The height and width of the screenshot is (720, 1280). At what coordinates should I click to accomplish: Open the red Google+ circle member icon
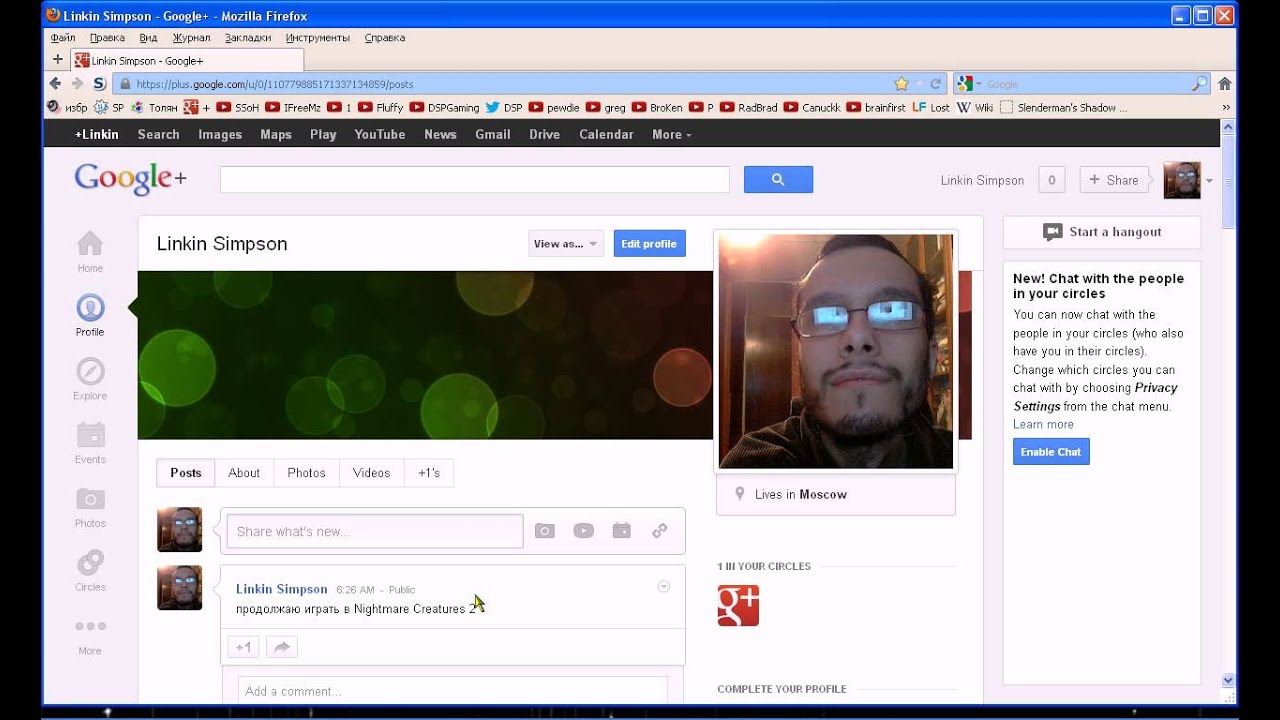coord(738,606)
